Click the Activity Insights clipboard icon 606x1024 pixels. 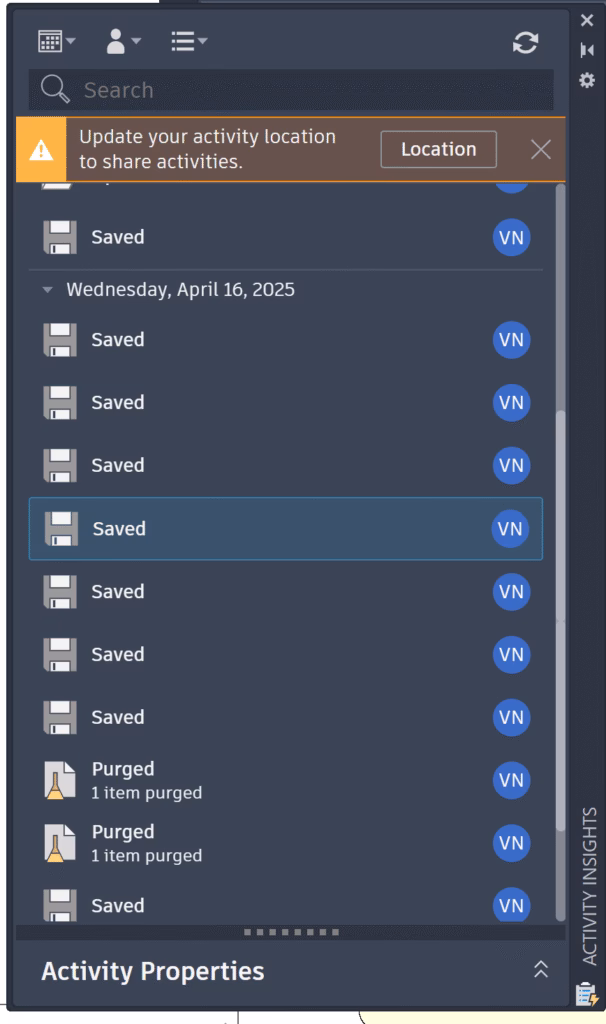[586, 995]
